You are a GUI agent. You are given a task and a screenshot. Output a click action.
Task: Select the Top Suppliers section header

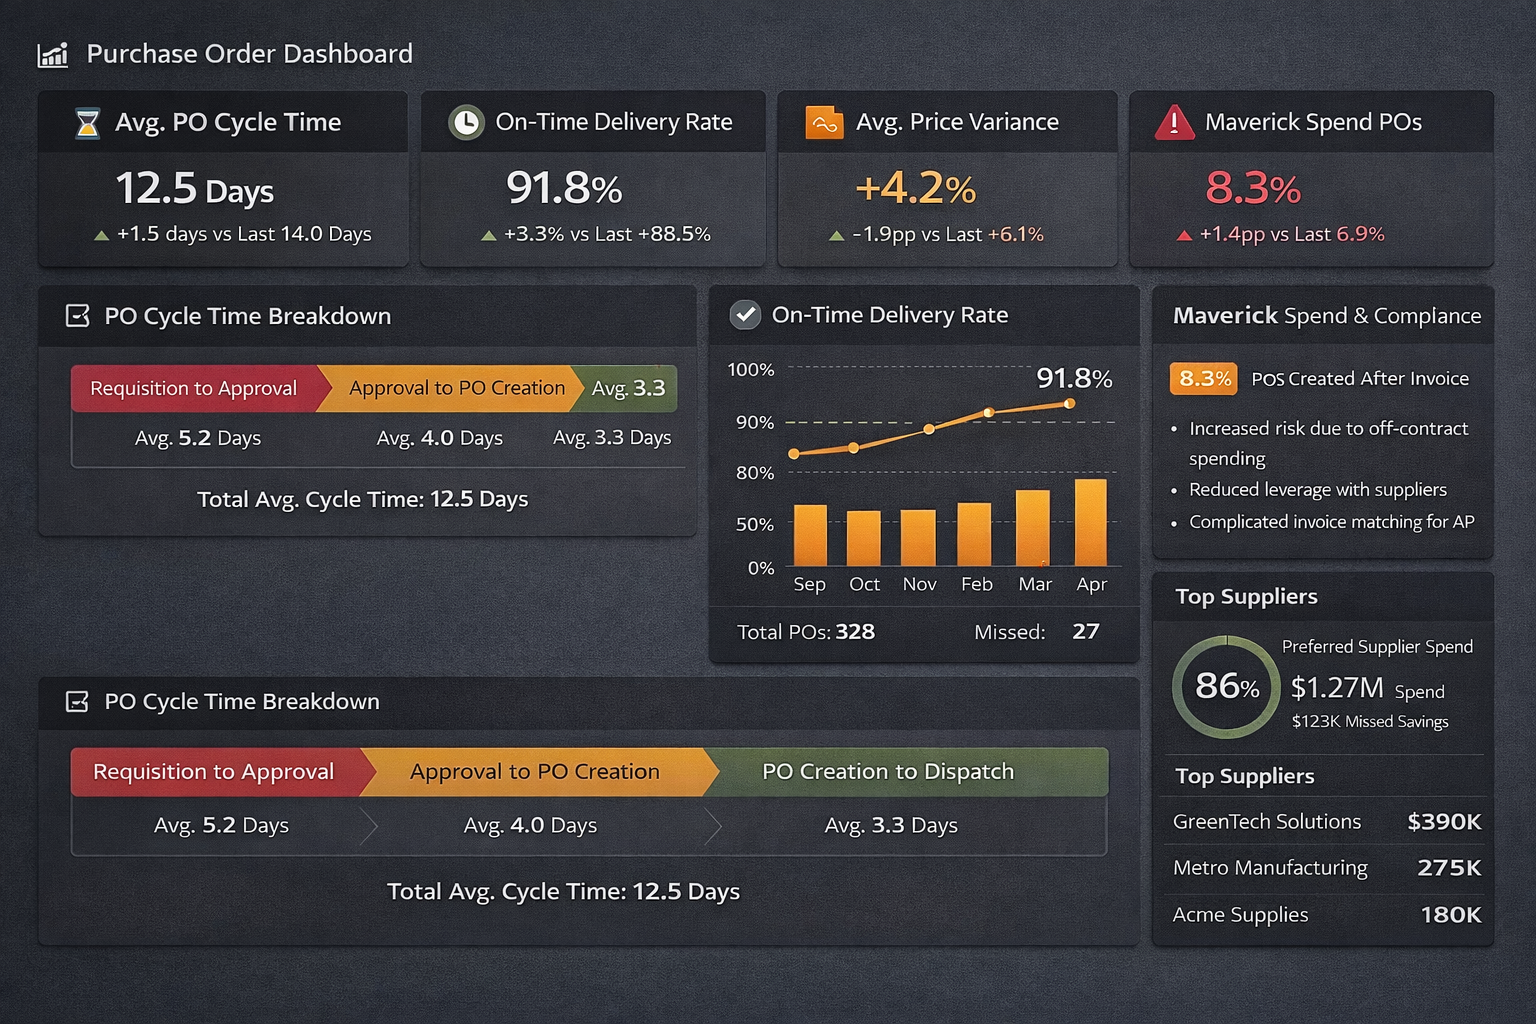[x=1247, y=596]
